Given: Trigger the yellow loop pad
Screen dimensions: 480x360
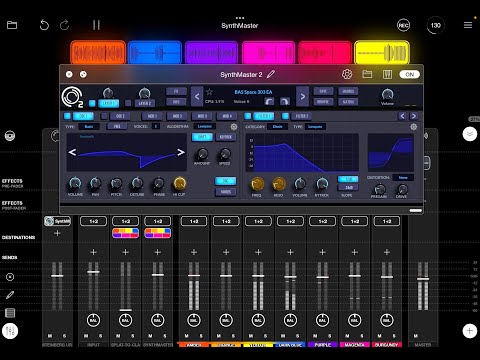Looking at the screenshot, I should click(x=382, y=52).
